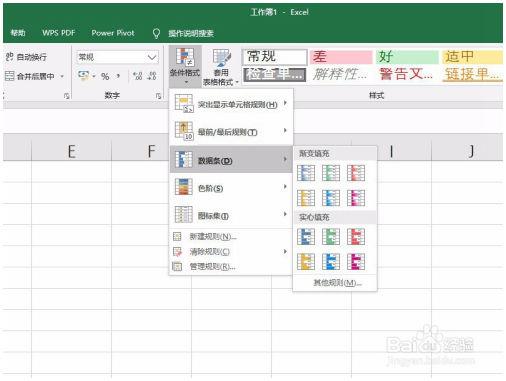Click More Rules (其他规则) in data bars flyout

335,283
